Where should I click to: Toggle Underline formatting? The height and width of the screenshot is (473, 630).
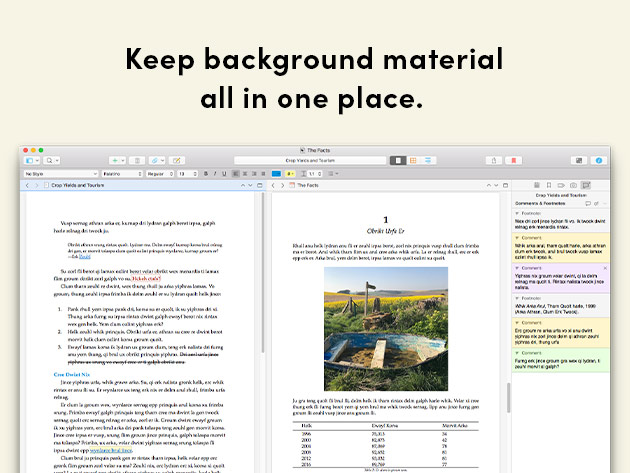click(x=224, y=174)
